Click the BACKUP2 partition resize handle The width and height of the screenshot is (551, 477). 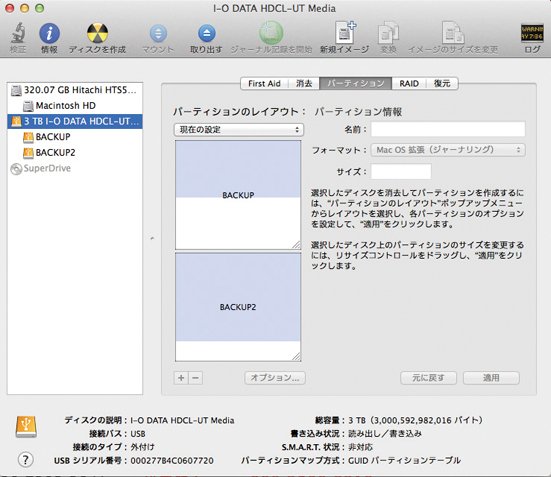click(x=297, y=356)
